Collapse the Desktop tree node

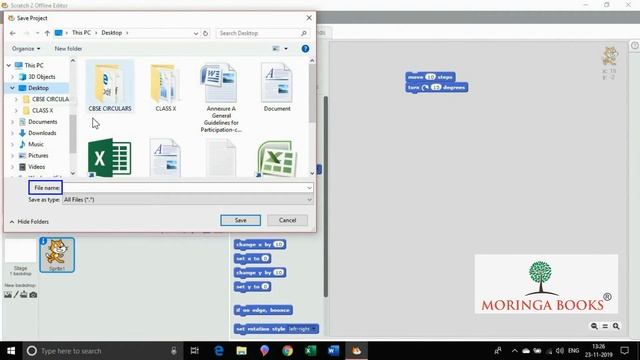(12, 88)
